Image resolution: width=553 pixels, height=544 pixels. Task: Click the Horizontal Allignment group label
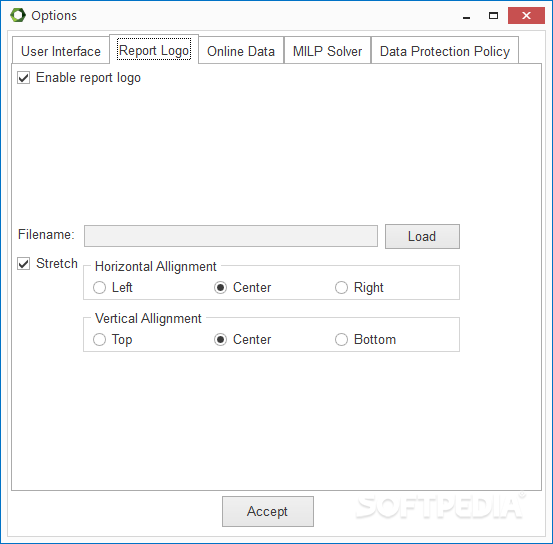point(156,266)
